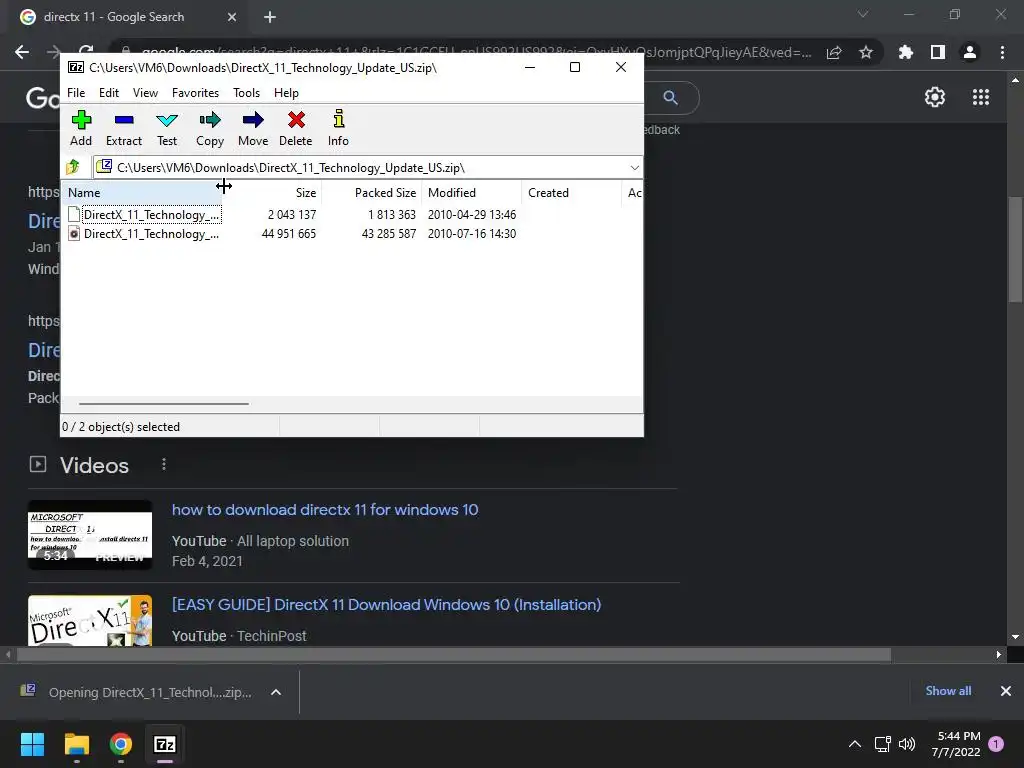The width and height of the screenshot is (1024, 768).
Task: Close the downloads bar
Action: (1006, 691)
